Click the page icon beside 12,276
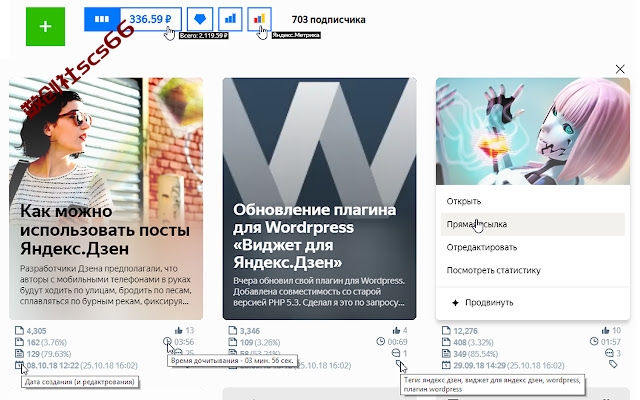This screenshot has height=400, width=640. click(446, 331)
